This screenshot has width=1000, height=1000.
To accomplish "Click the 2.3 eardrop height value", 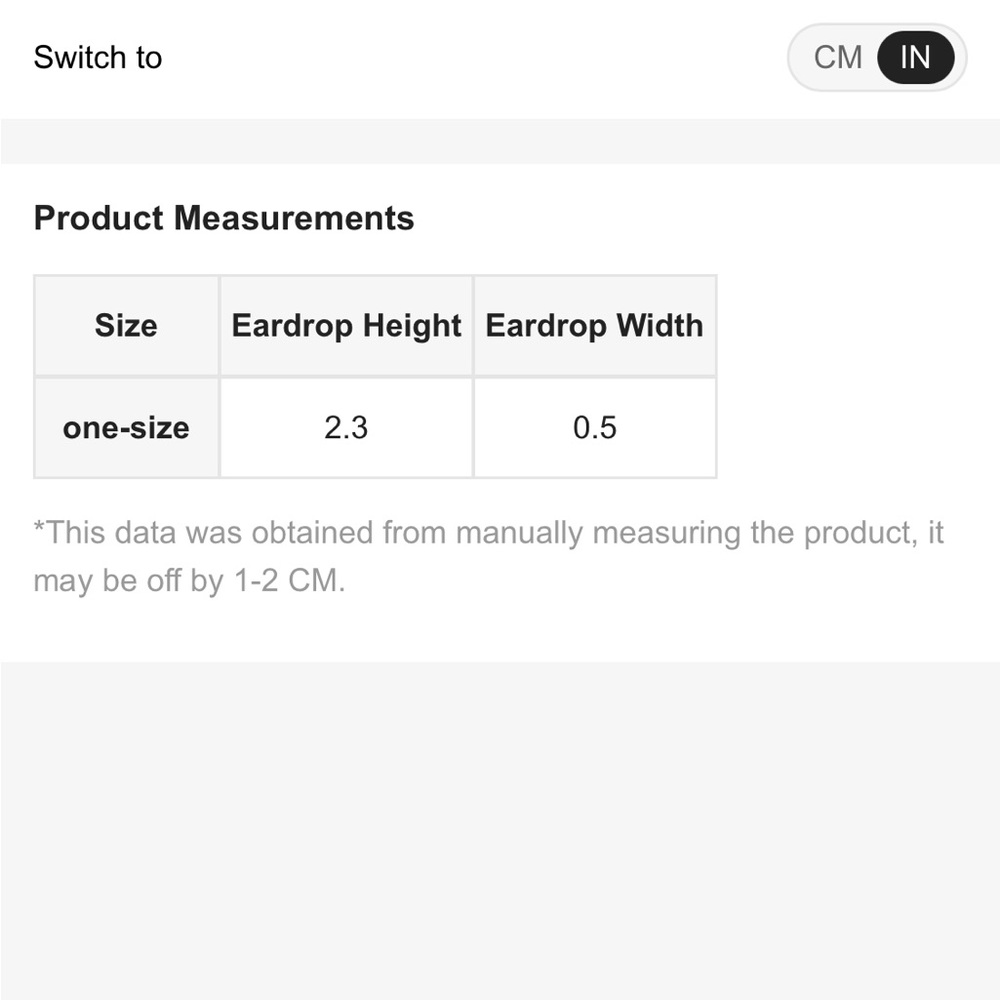I will tap(346, 428).
